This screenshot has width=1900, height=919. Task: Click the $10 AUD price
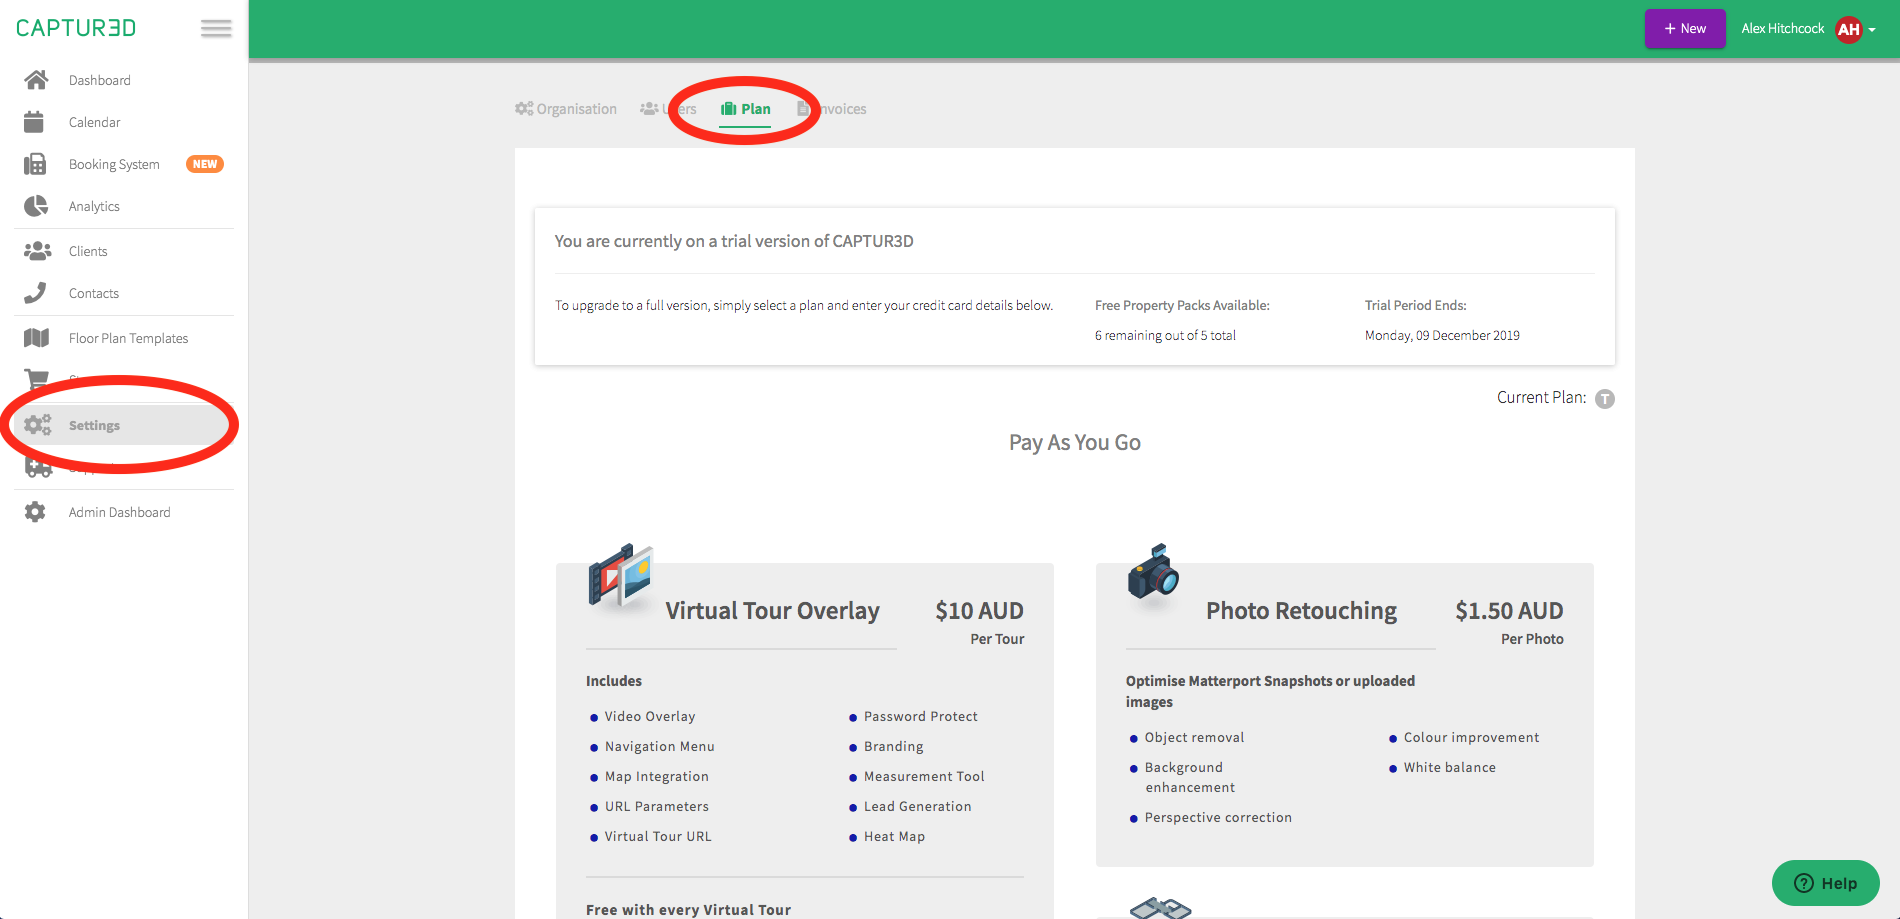pos(979,611)
